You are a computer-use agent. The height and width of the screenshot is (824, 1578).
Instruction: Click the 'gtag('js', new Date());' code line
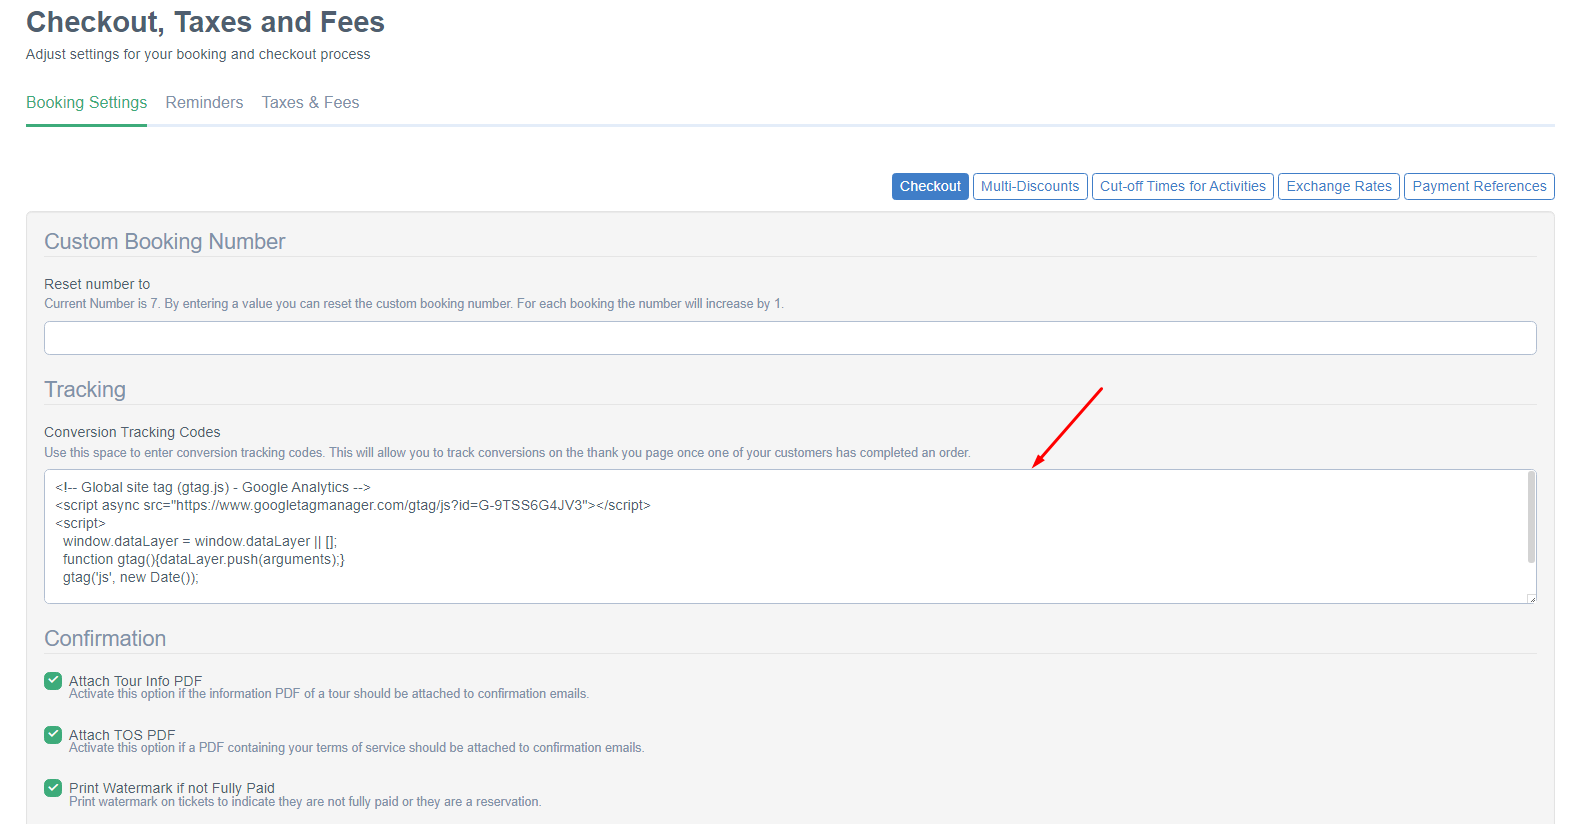[131, 577]
